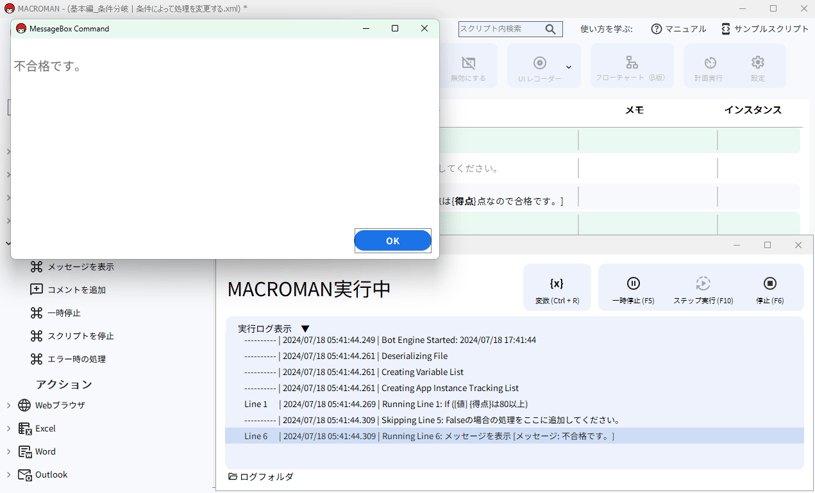This screenshot has width=815, height=493.
Task: Click the Excel icon
Action: [x=24, y=429]
